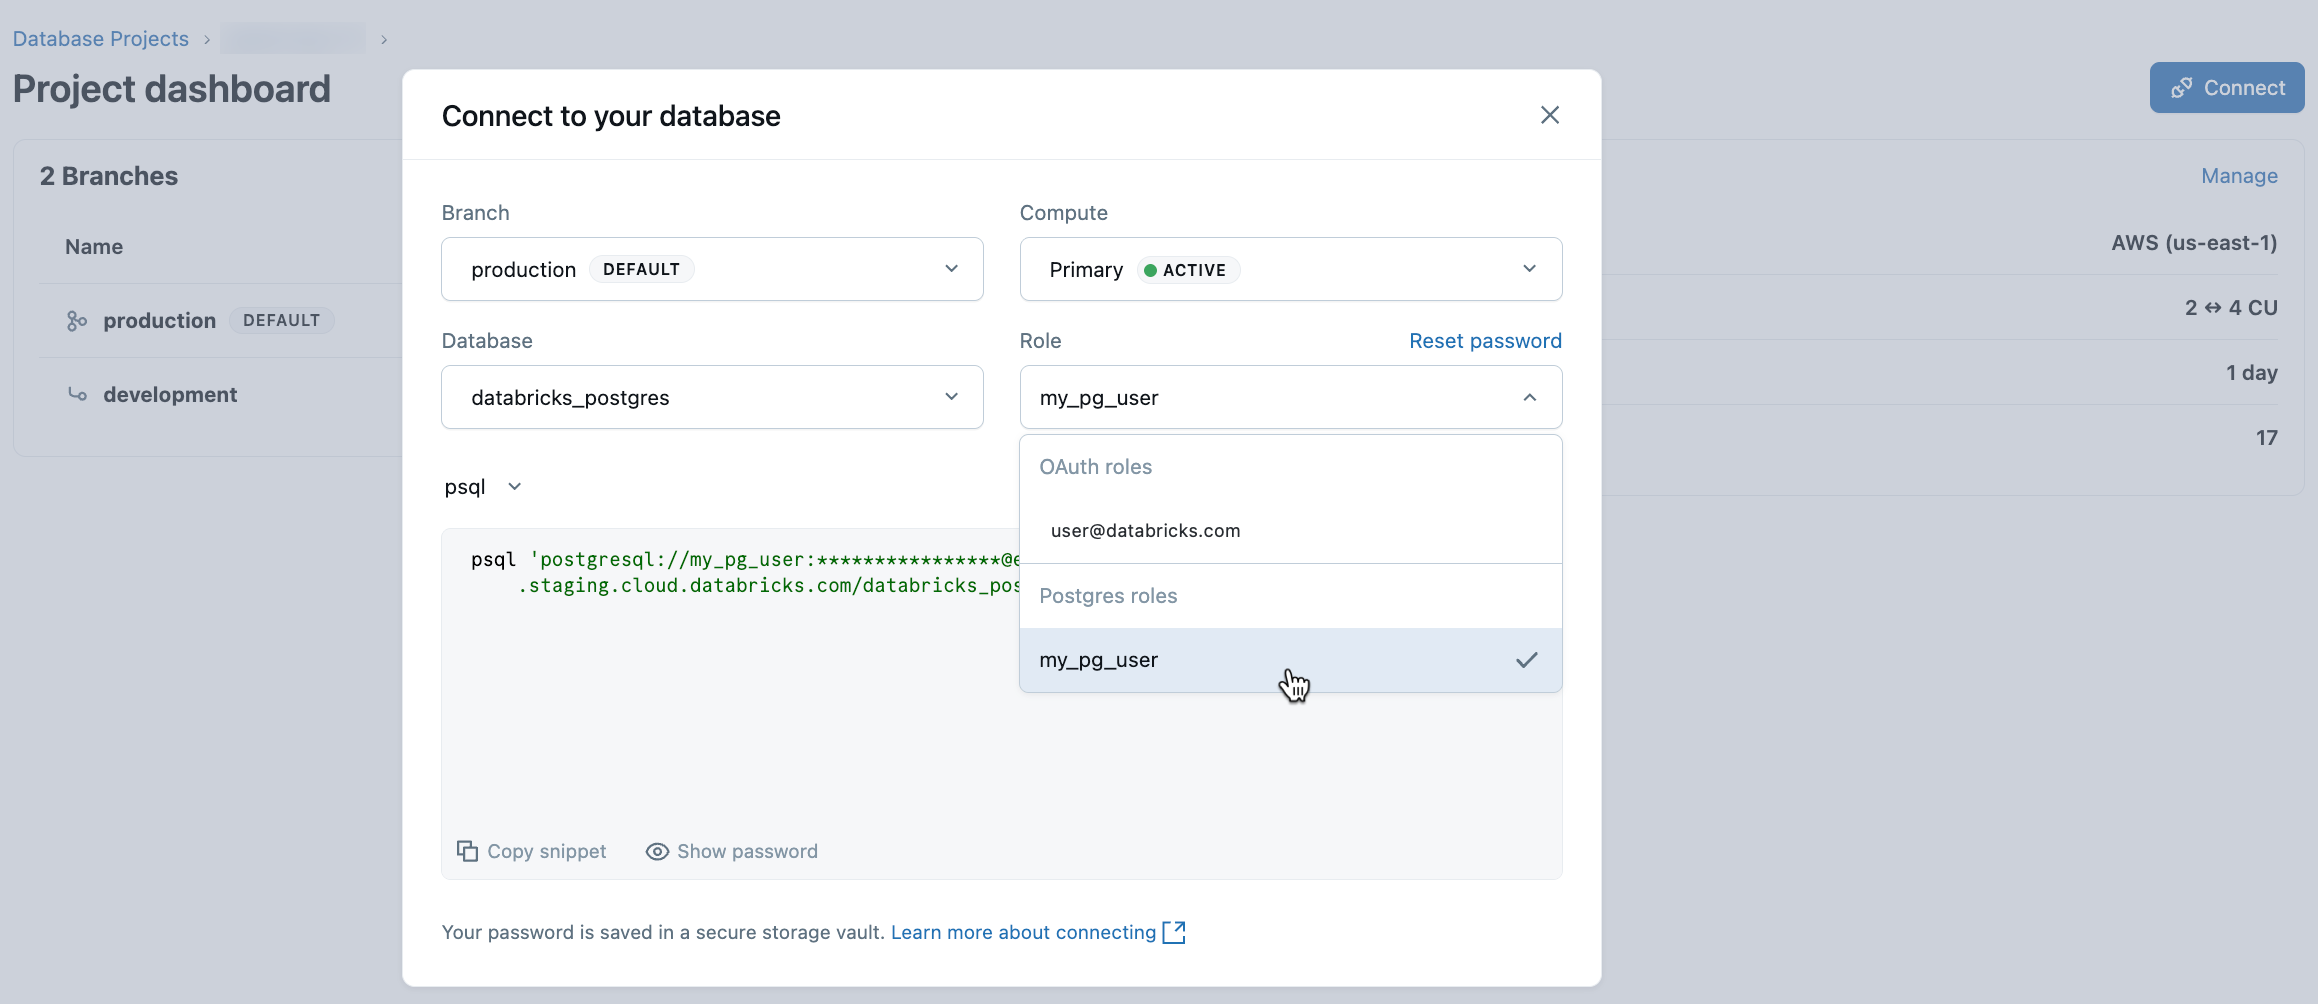Click the chain-link icon inside Connect button
This screenshot has height=1004, width=2318.
point(2181,87)
